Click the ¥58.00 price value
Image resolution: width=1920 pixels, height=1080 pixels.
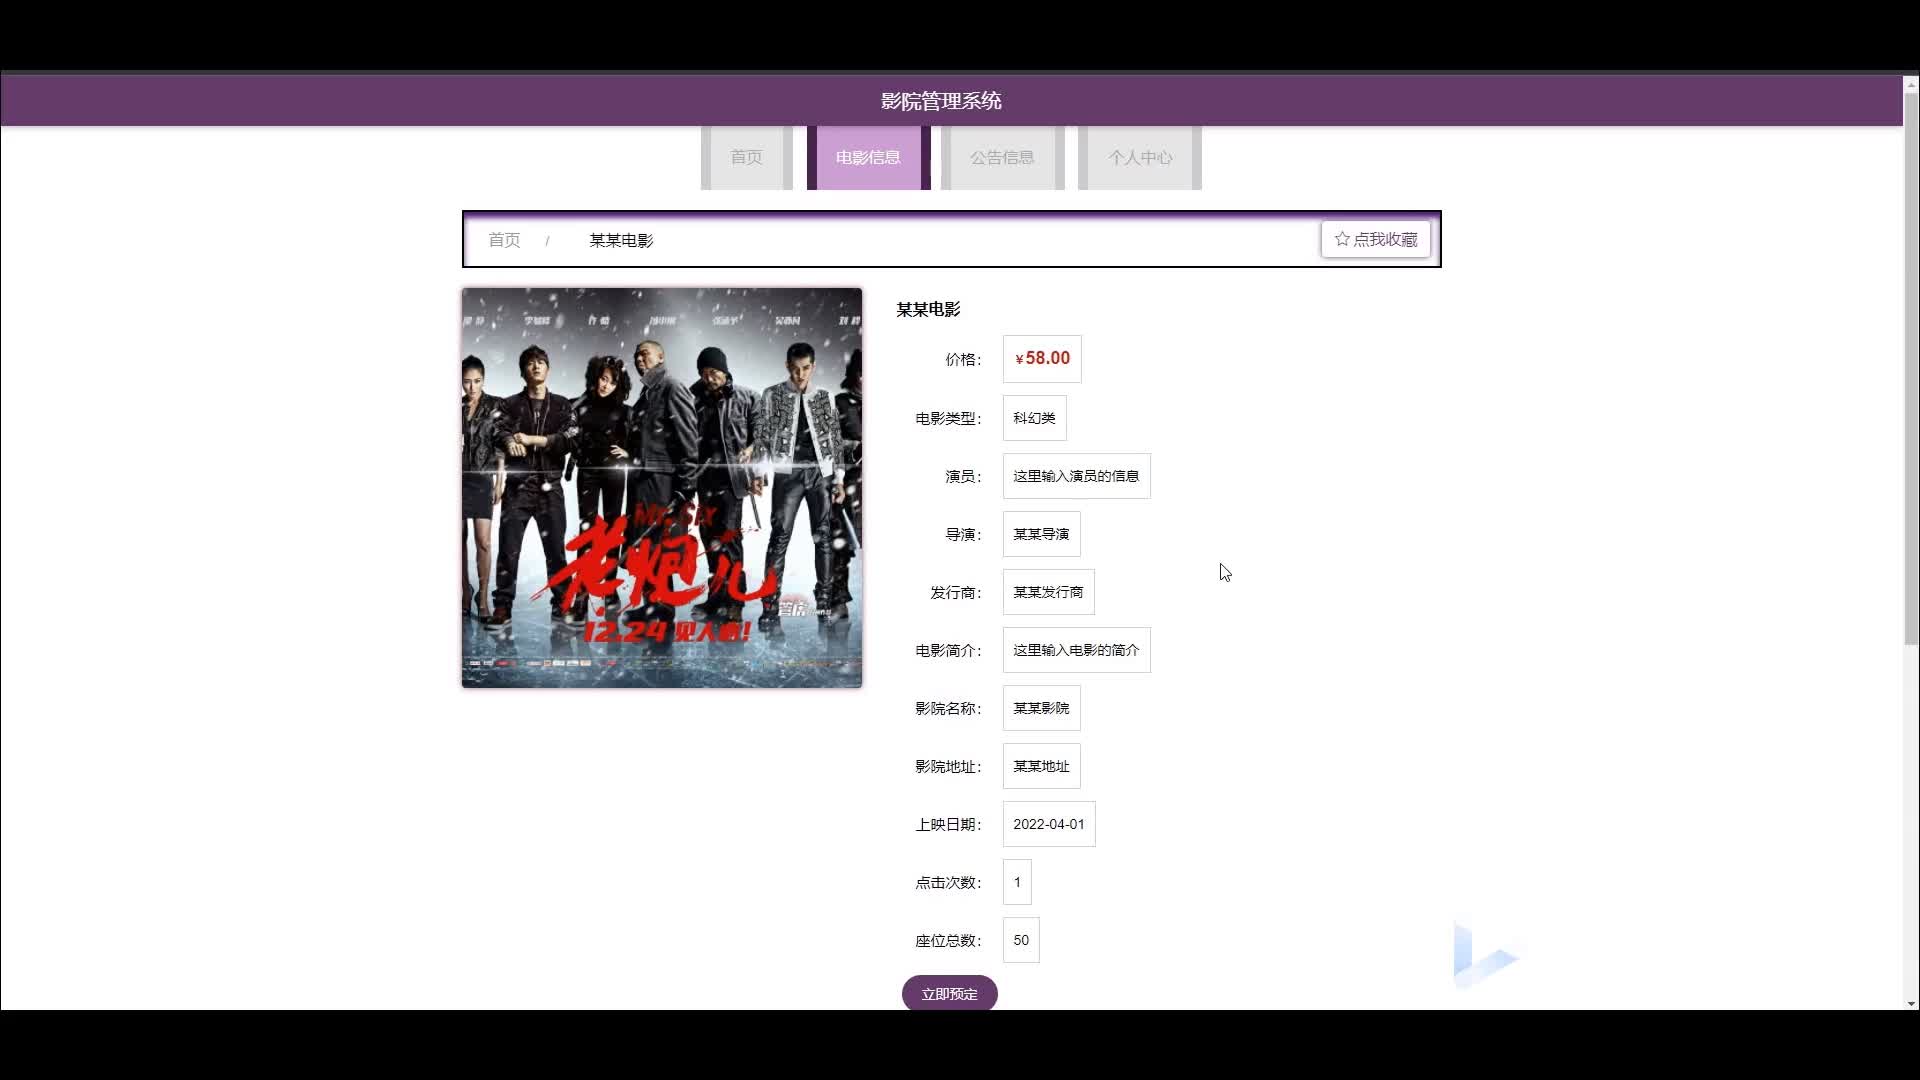click(x=1042, y=359)
